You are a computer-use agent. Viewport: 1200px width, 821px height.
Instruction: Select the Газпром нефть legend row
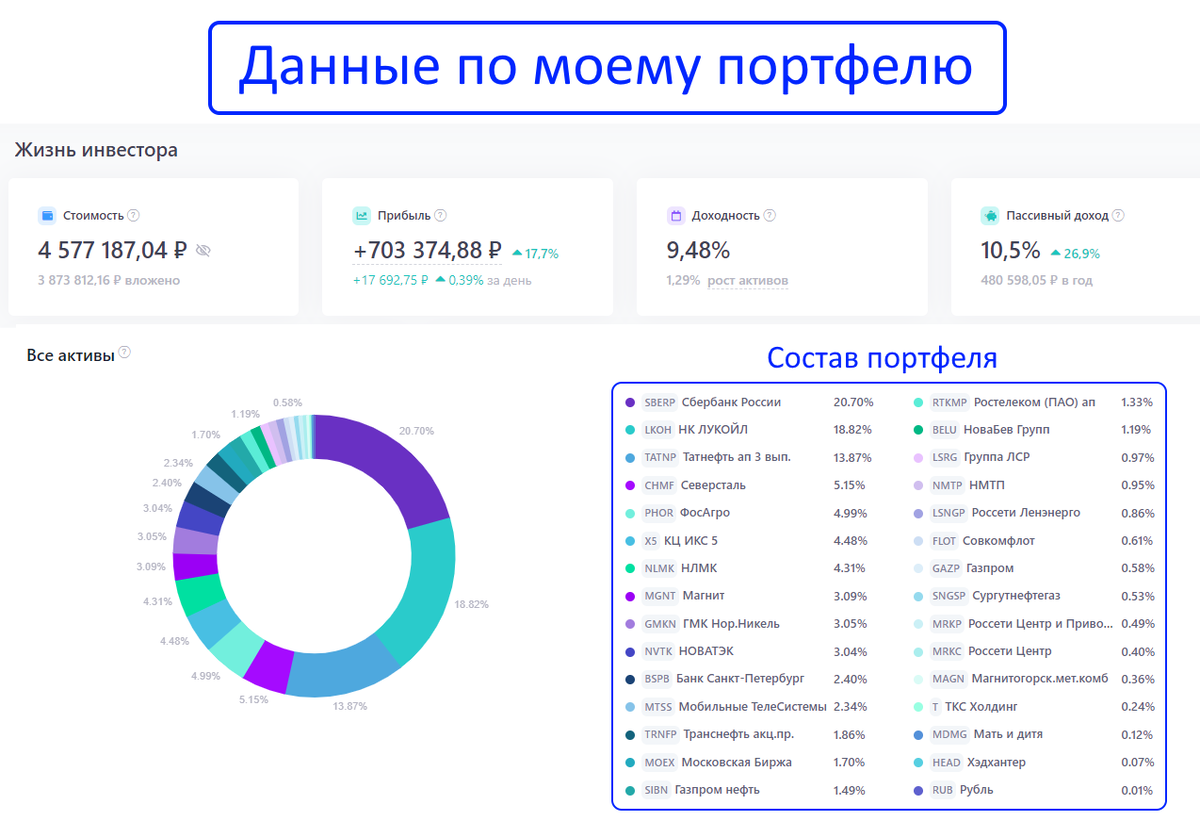(x=750, y=790)
